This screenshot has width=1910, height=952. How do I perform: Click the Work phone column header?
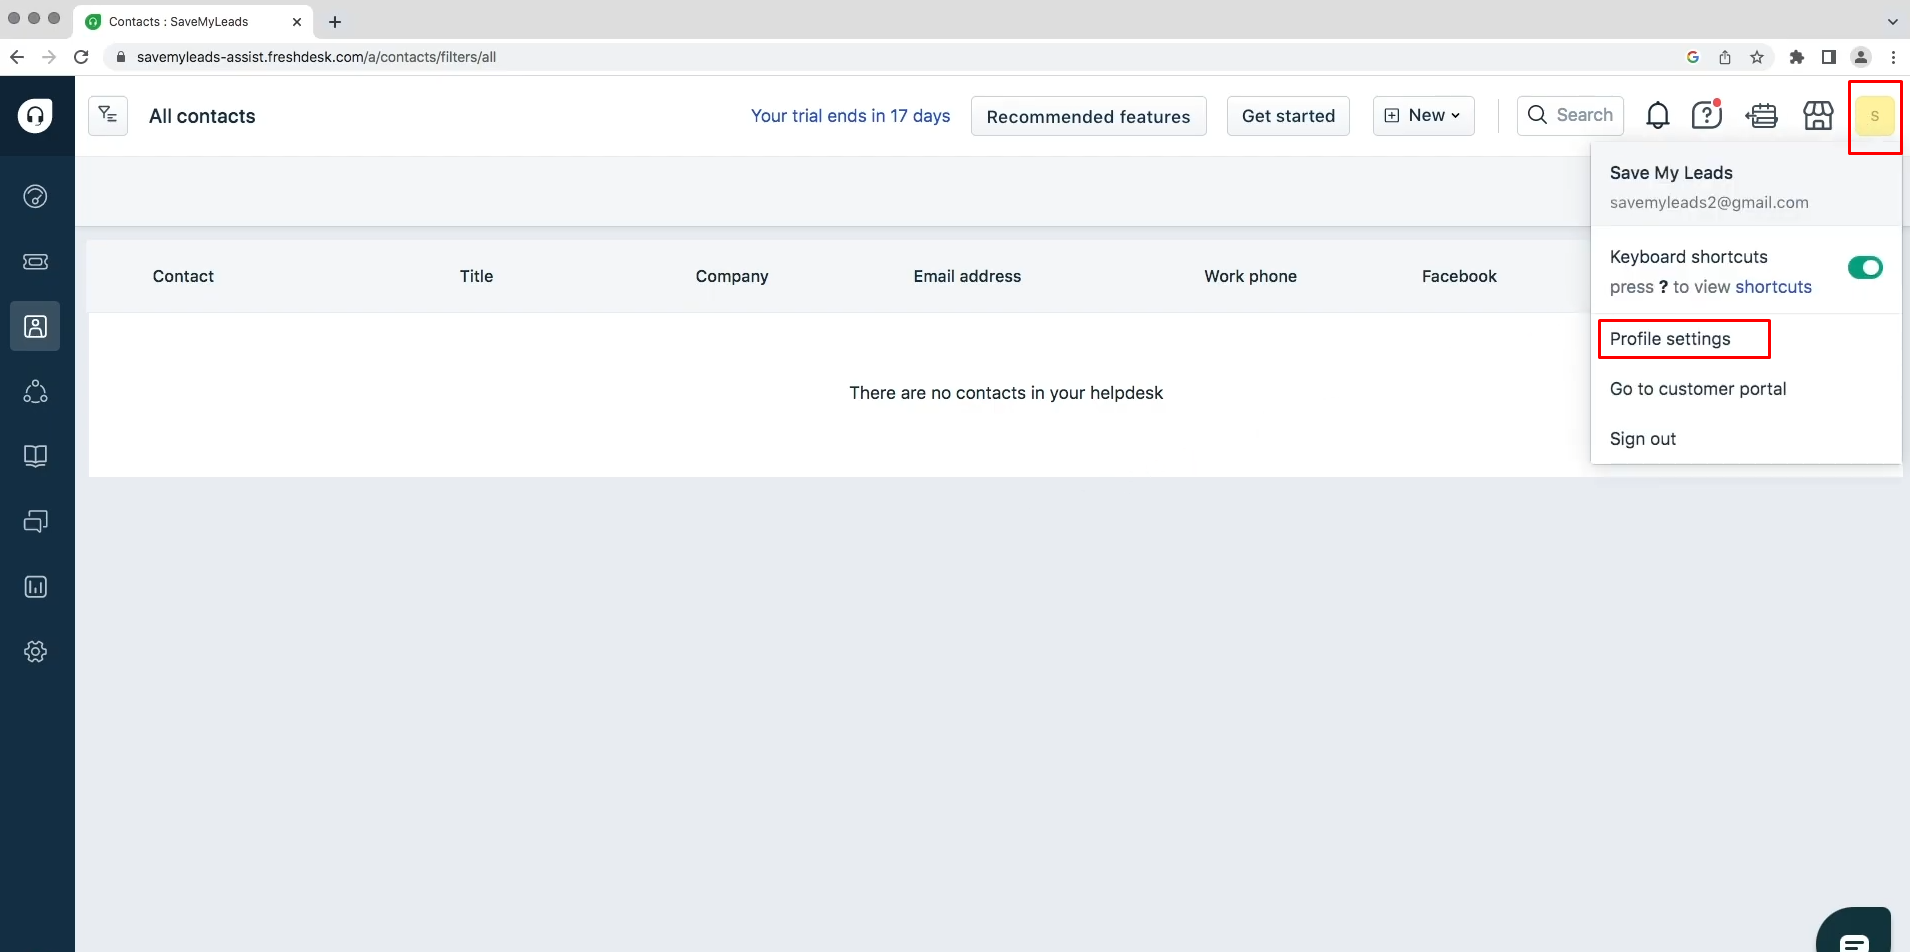coord(1250,276)
